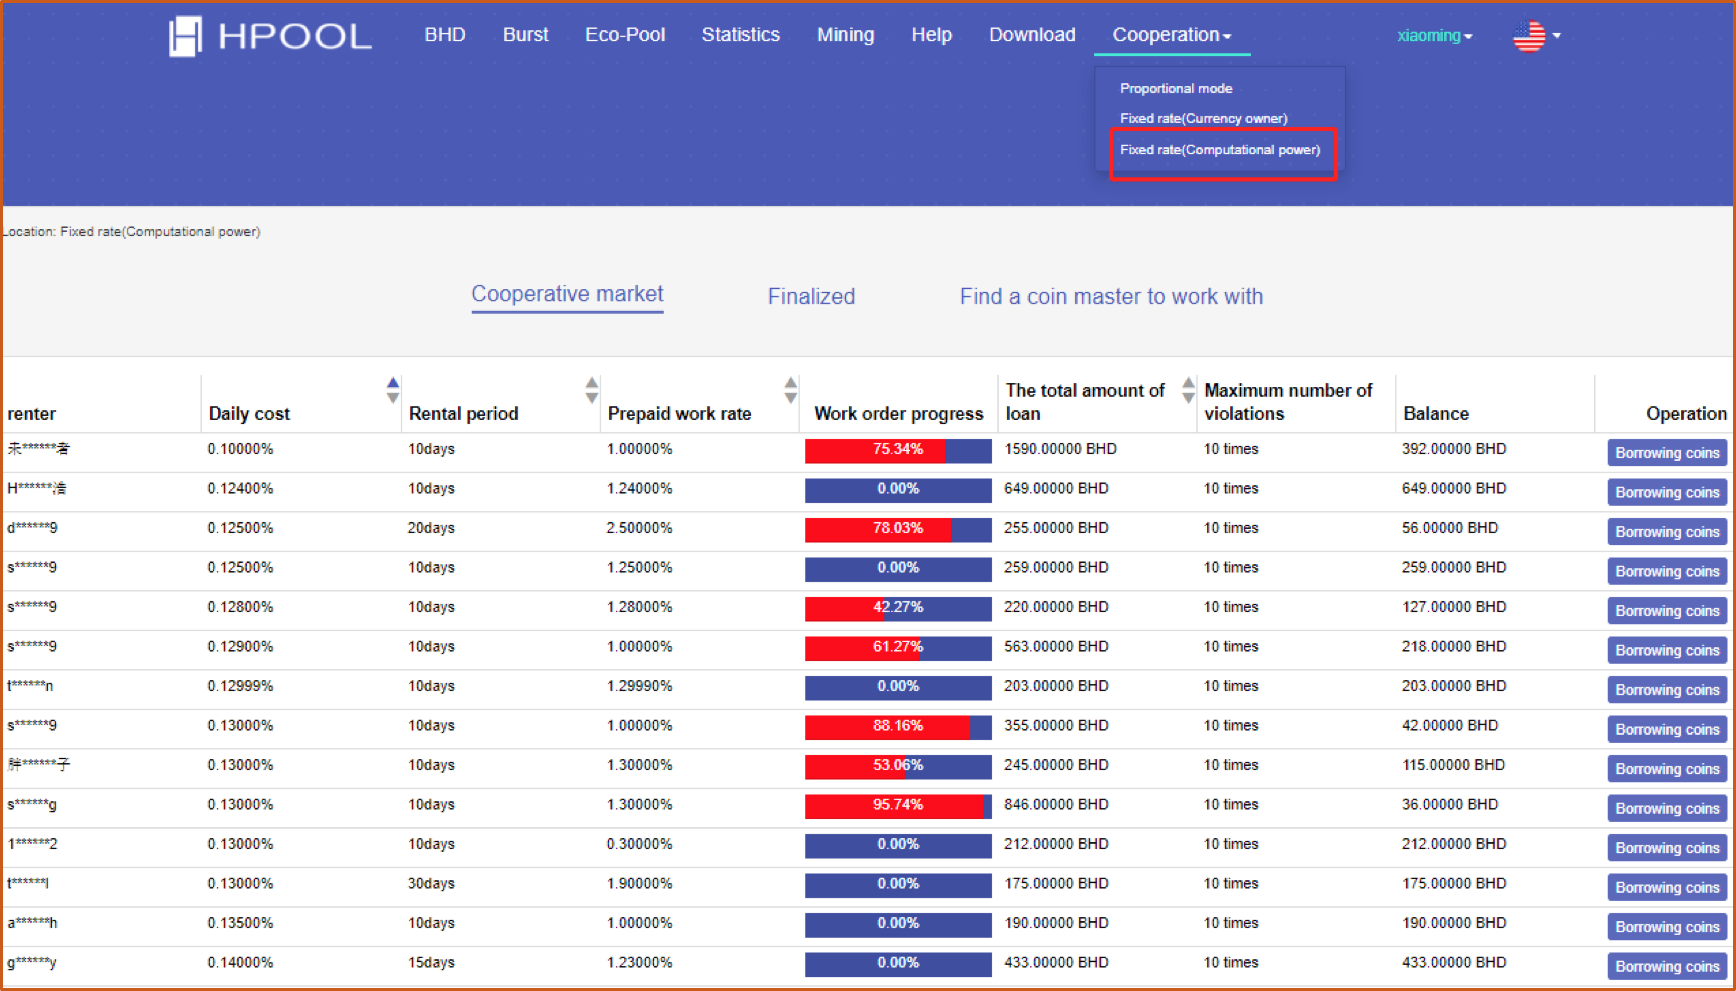Select Proportional mode from the dropdown
1736x991 pixels.
coord(1176,88)
